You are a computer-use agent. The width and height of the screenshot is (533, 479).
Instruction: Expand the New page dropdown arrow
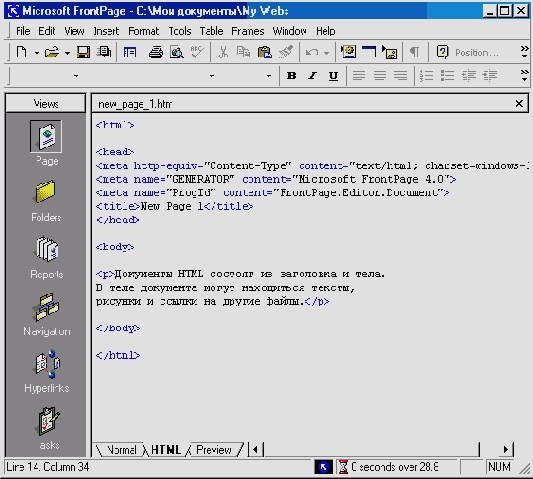click(36, 53)
